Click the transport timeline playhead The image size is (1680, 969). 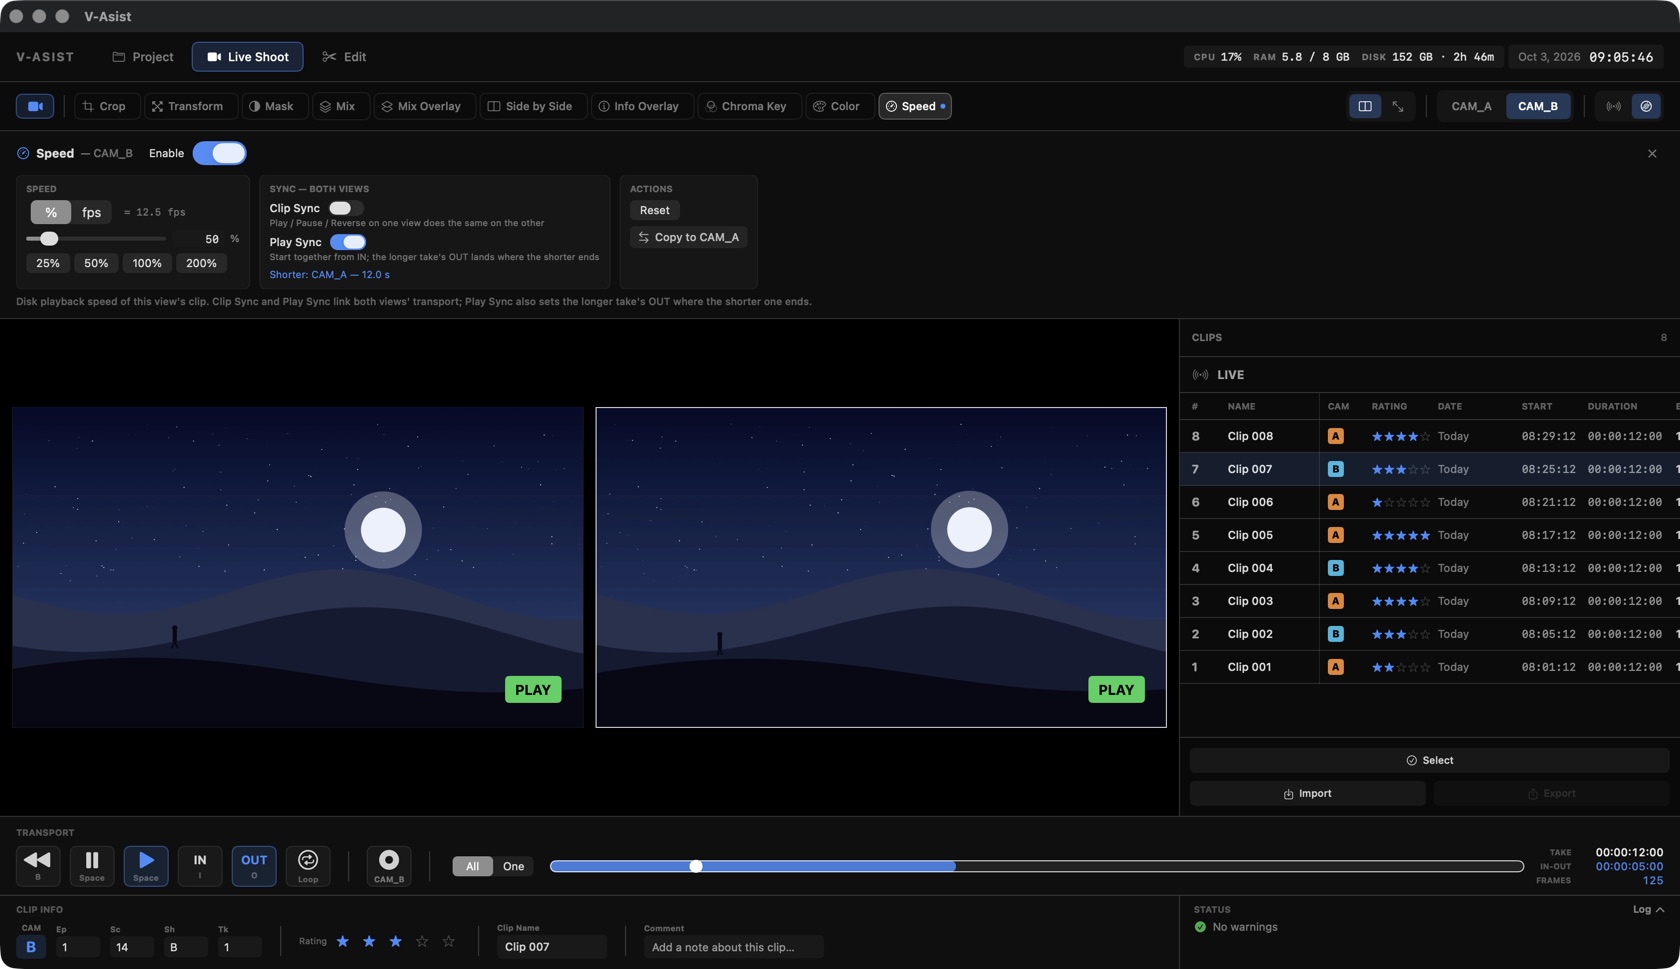[696, 866]
